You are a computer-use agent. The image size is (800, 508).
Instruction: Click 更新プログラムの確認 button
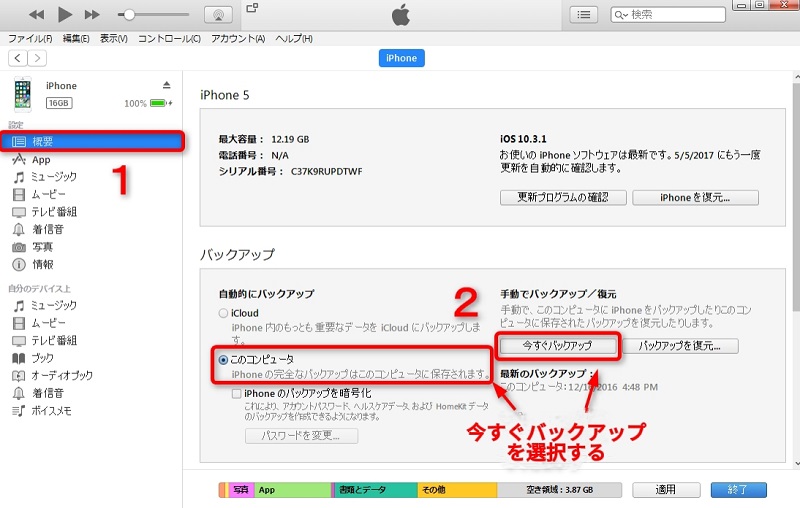tap(563, 197)
